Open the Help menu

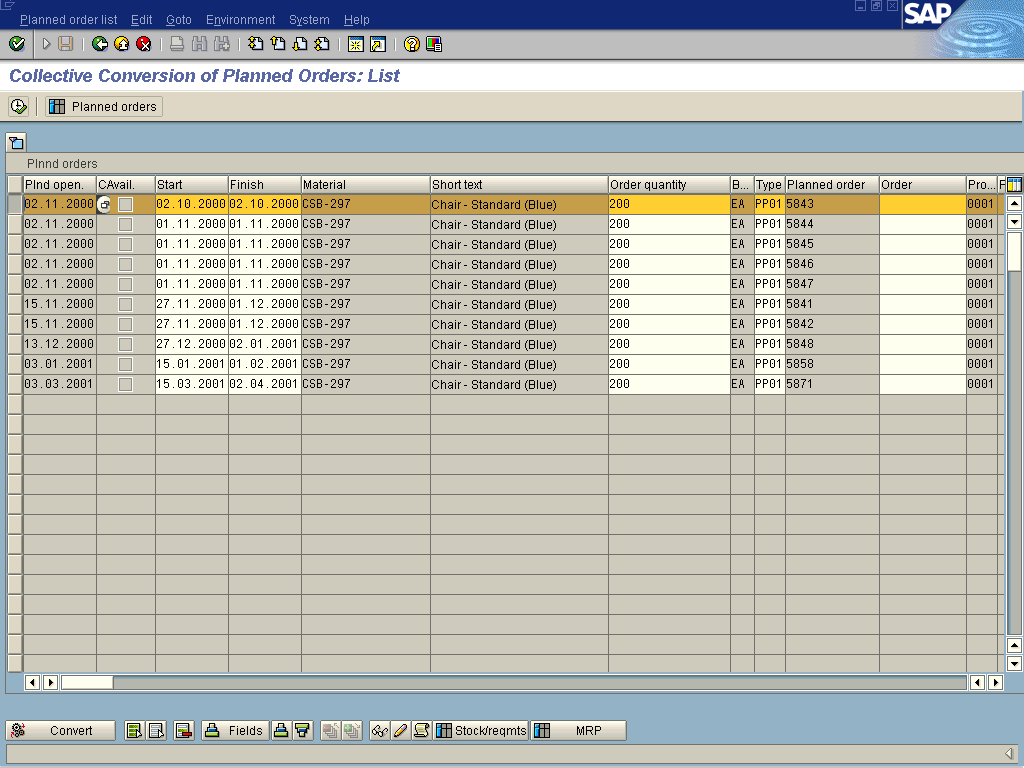click(357, 20)
